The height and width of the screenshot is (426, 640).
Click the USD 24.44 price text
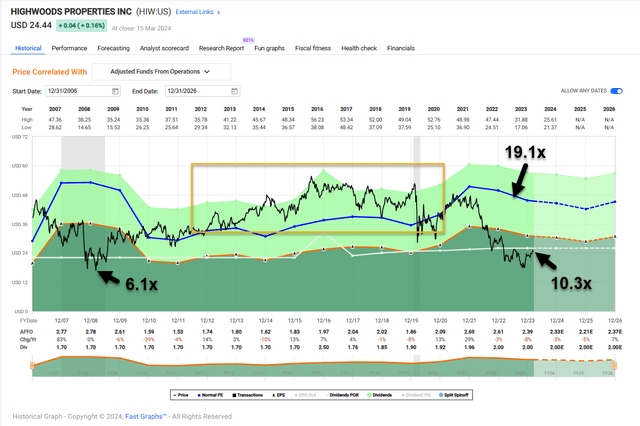click(31, 25)
